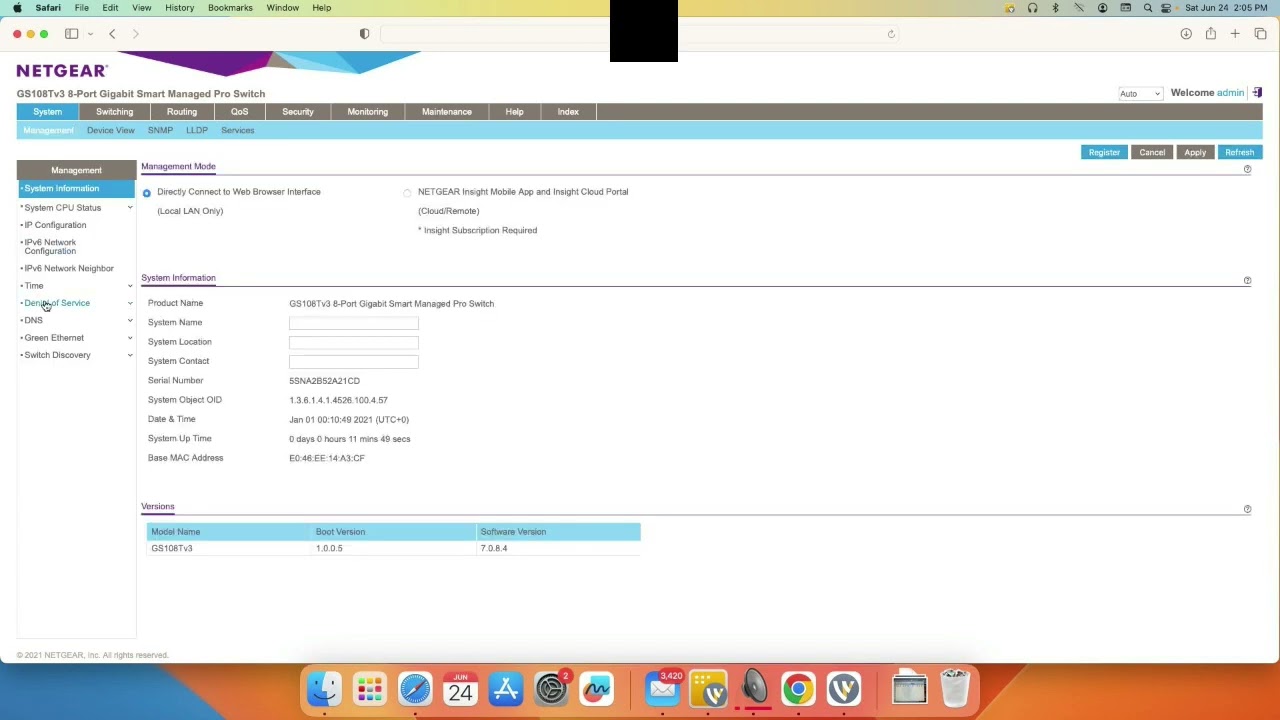Viewport: 1280px width, 720px height.
Task: Open the Device View subtab
Action: click(x=110, y=131)
